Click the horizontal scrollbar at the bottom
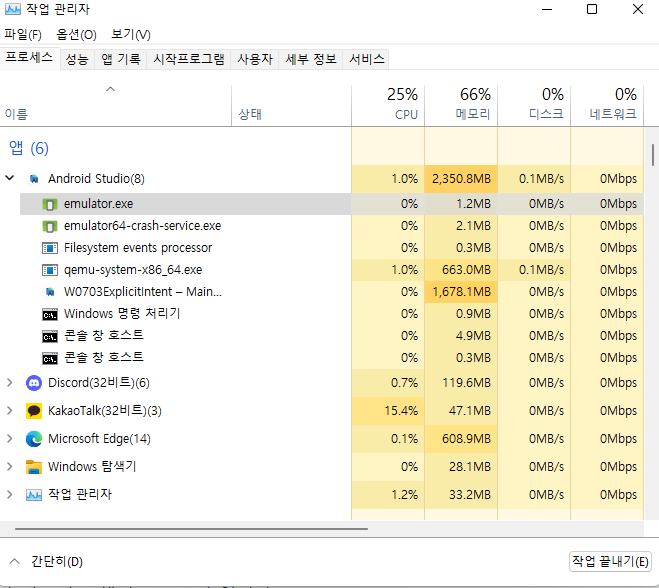The width and height of the screenshot is (659, 588). 191,529
